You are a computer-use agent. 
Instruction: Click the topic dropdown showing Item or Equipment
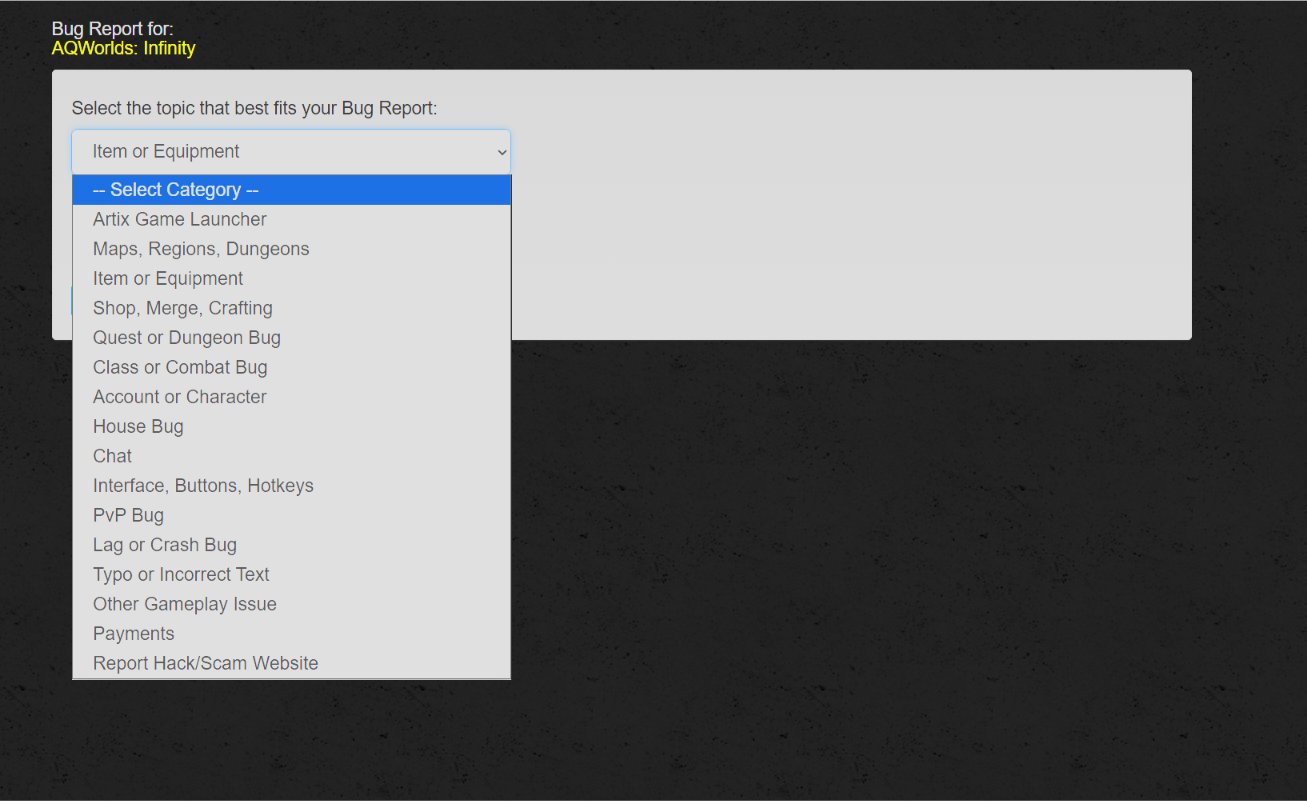point(291,152)
